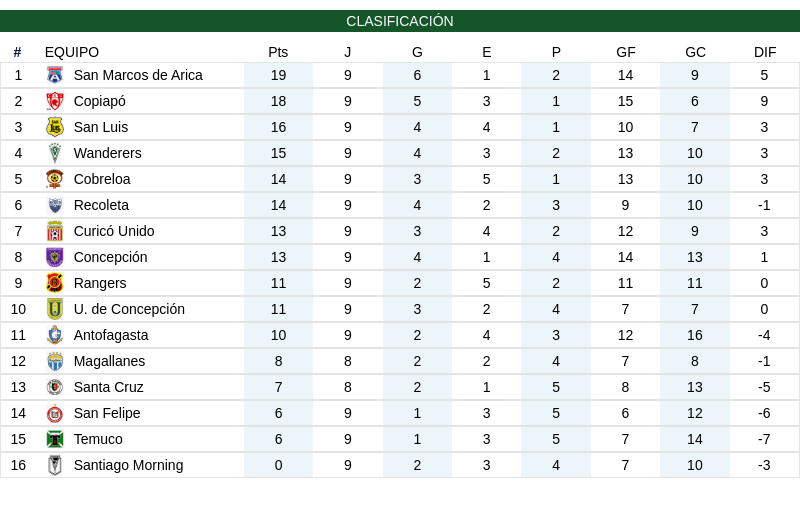Select the Magallanes team name
Image resolution: width=800 pixels, height=512 pixels.
click(x=109, y=361)
